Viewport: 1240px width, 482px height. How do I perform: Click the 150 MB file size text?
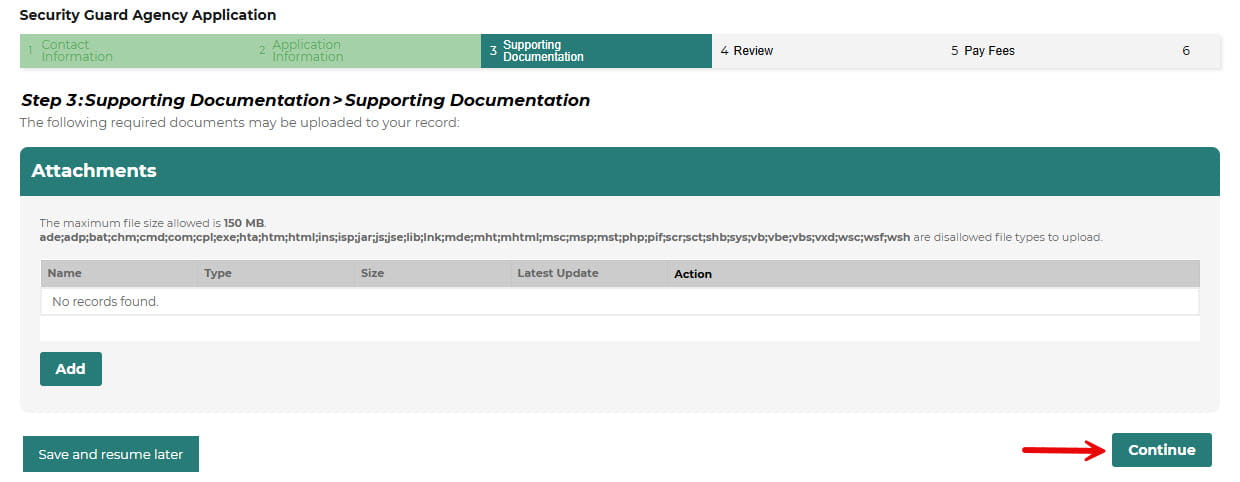[x=244, y=223]
